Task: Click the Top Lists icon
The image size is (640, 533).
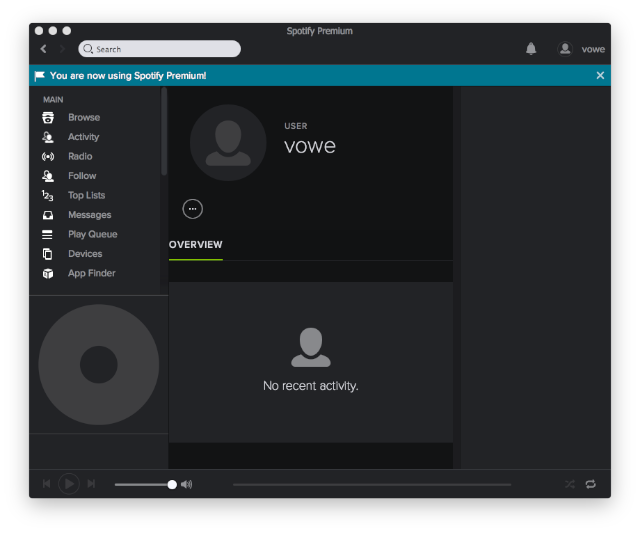Action: [47, 196]
